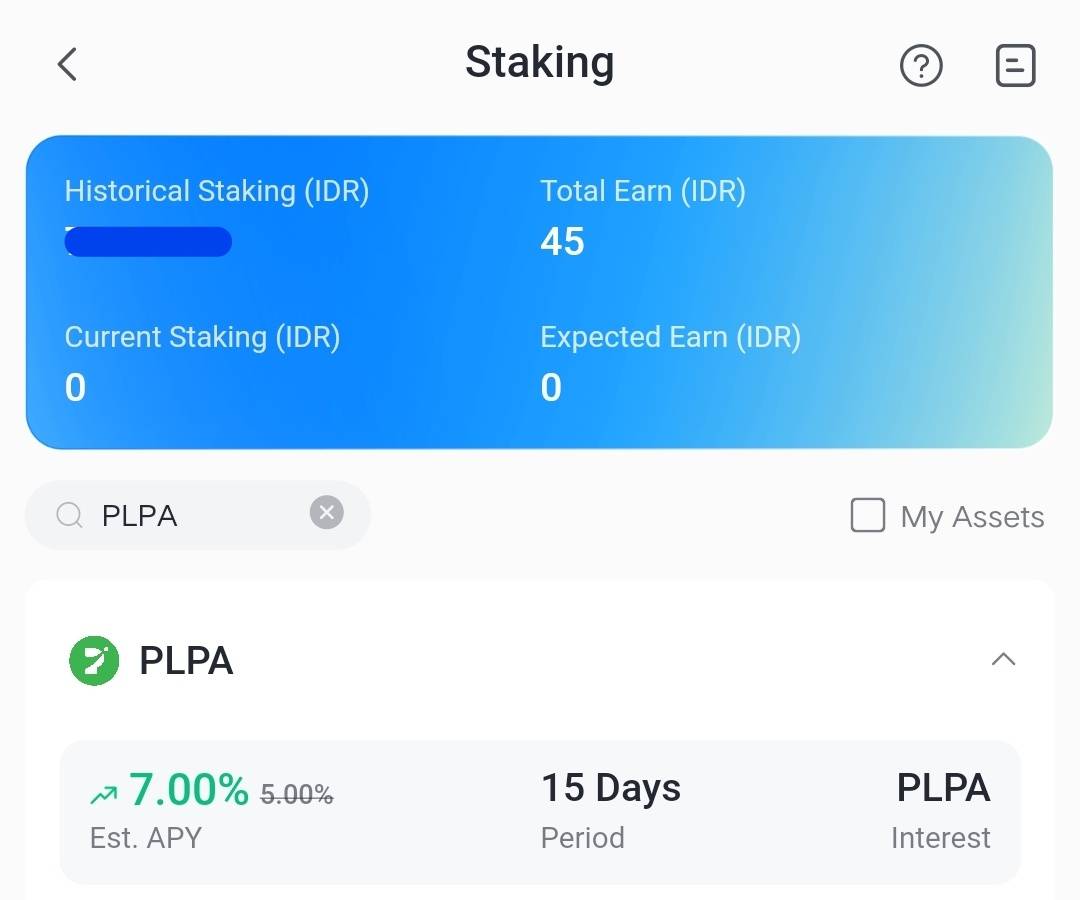This screenshot has height=900, width=1080.
Task: Tap the back arrow to exit Staking
Action: click(66, 63)
